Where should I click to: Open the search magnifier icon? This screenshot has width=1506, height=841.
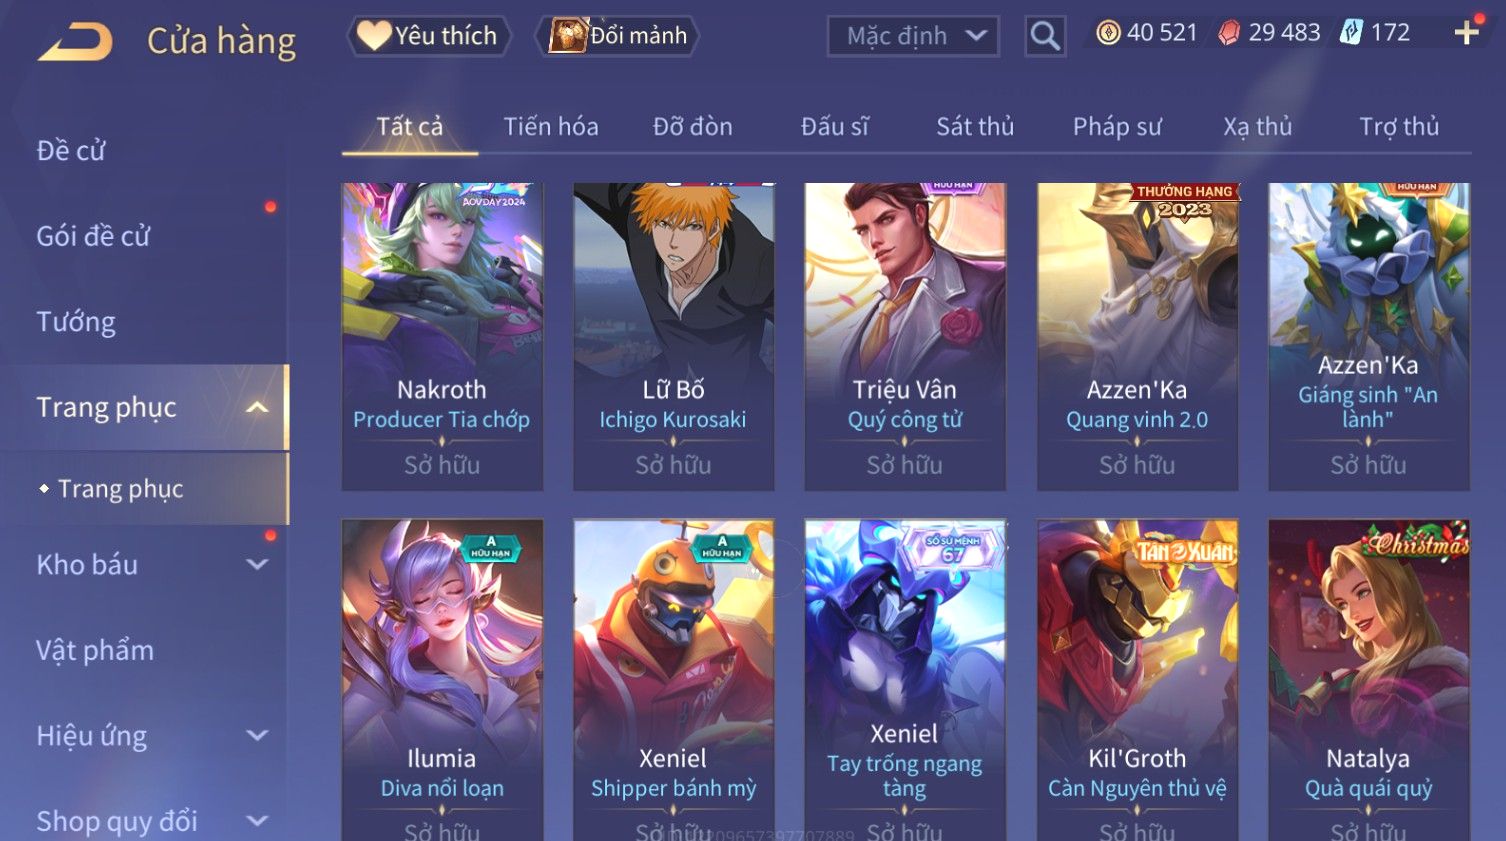coord(1045,37)
